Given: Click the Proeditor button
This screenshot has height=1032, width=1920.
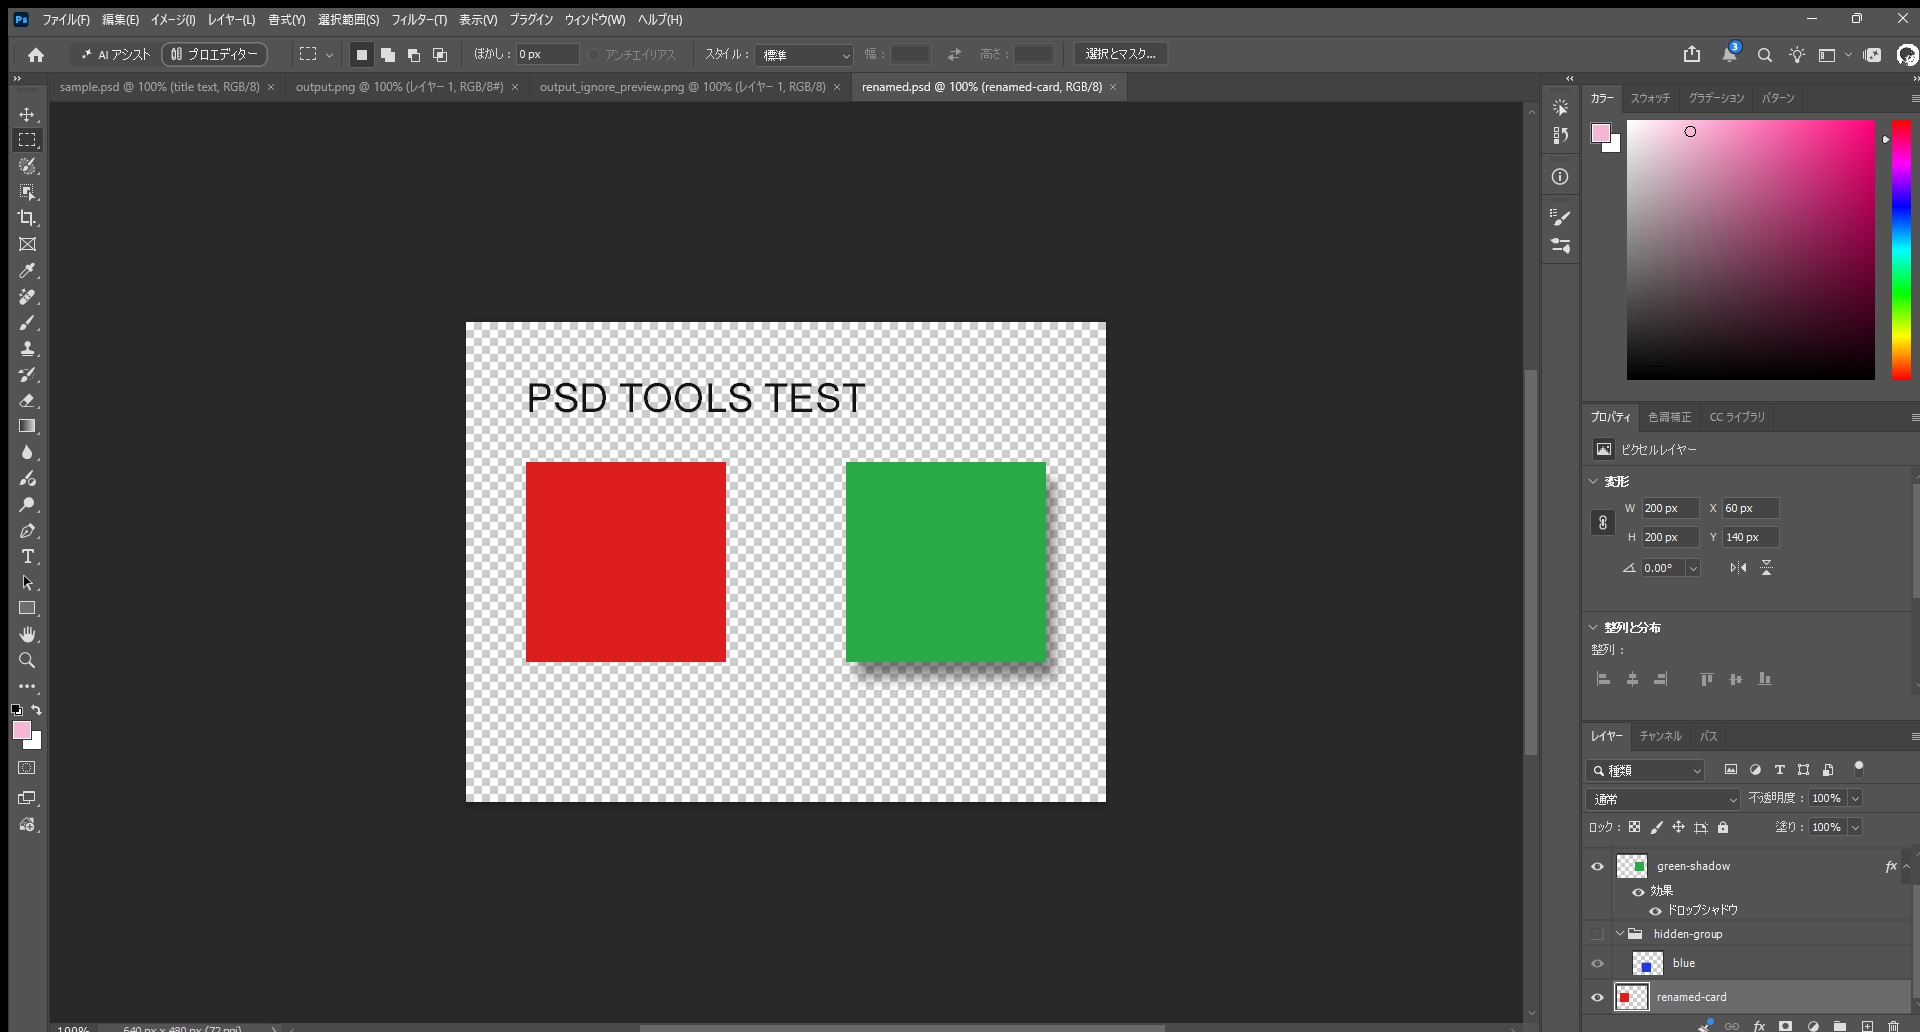Looking at the screenshot, I should pyautogui.click(x=214, y=54).
